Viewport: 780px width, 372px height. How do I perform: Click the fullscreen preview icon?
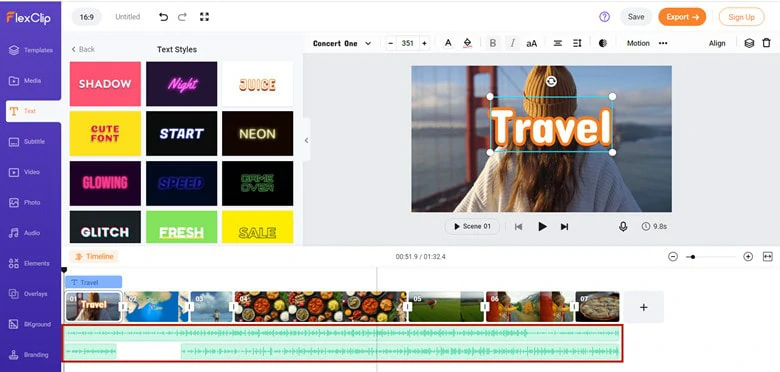pyautogui.click(x=204, y=17)
